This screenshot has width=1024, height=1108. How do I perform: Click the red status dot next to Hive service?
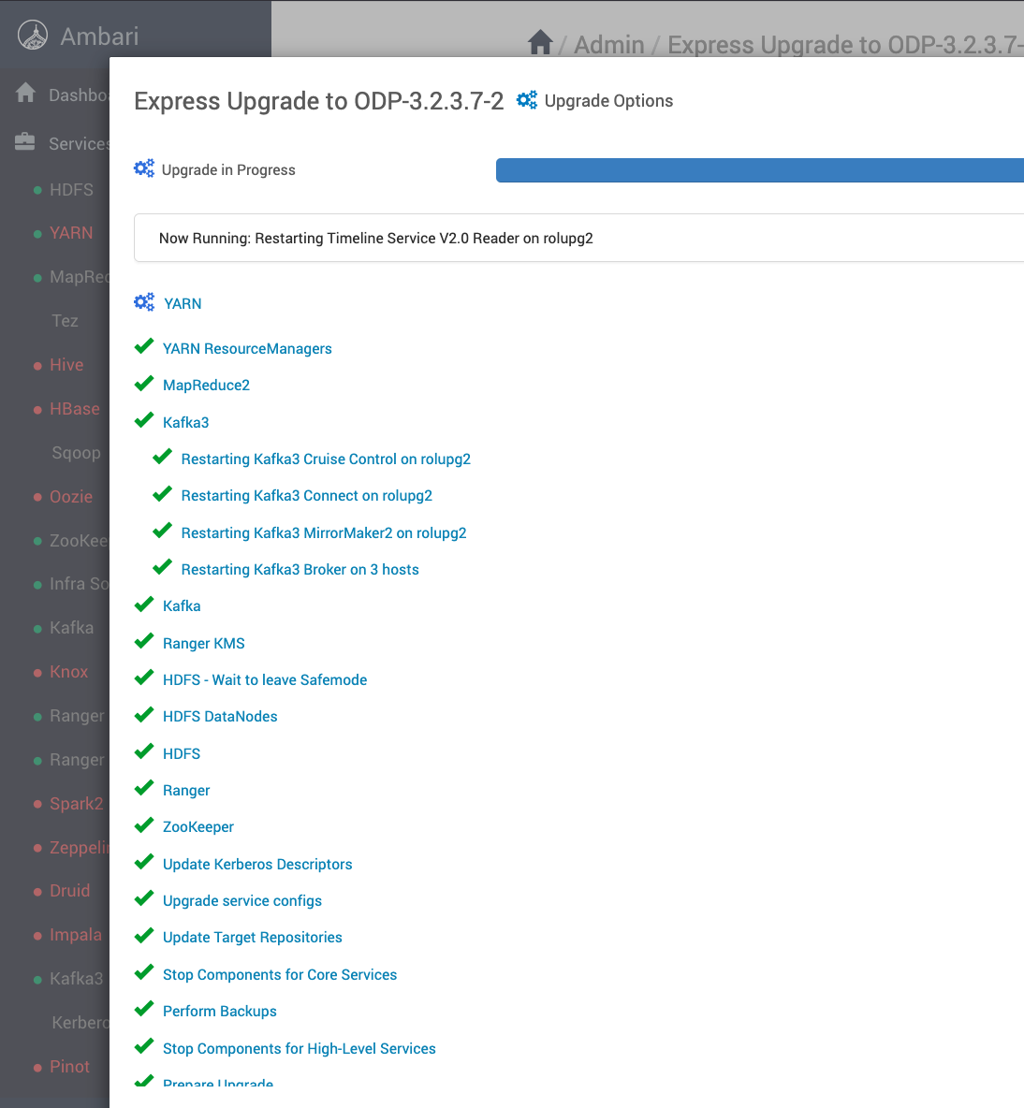click(x=37, y=366)
